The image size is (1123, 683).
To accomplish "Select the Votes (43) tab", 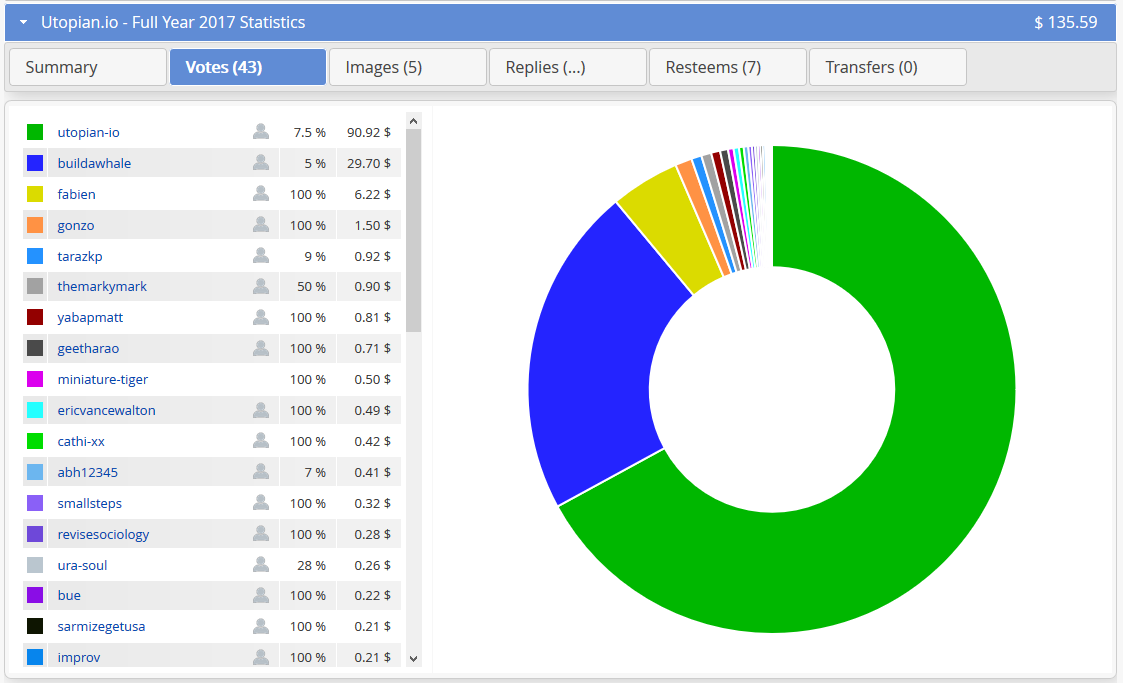I will click(x=248, y=67).
